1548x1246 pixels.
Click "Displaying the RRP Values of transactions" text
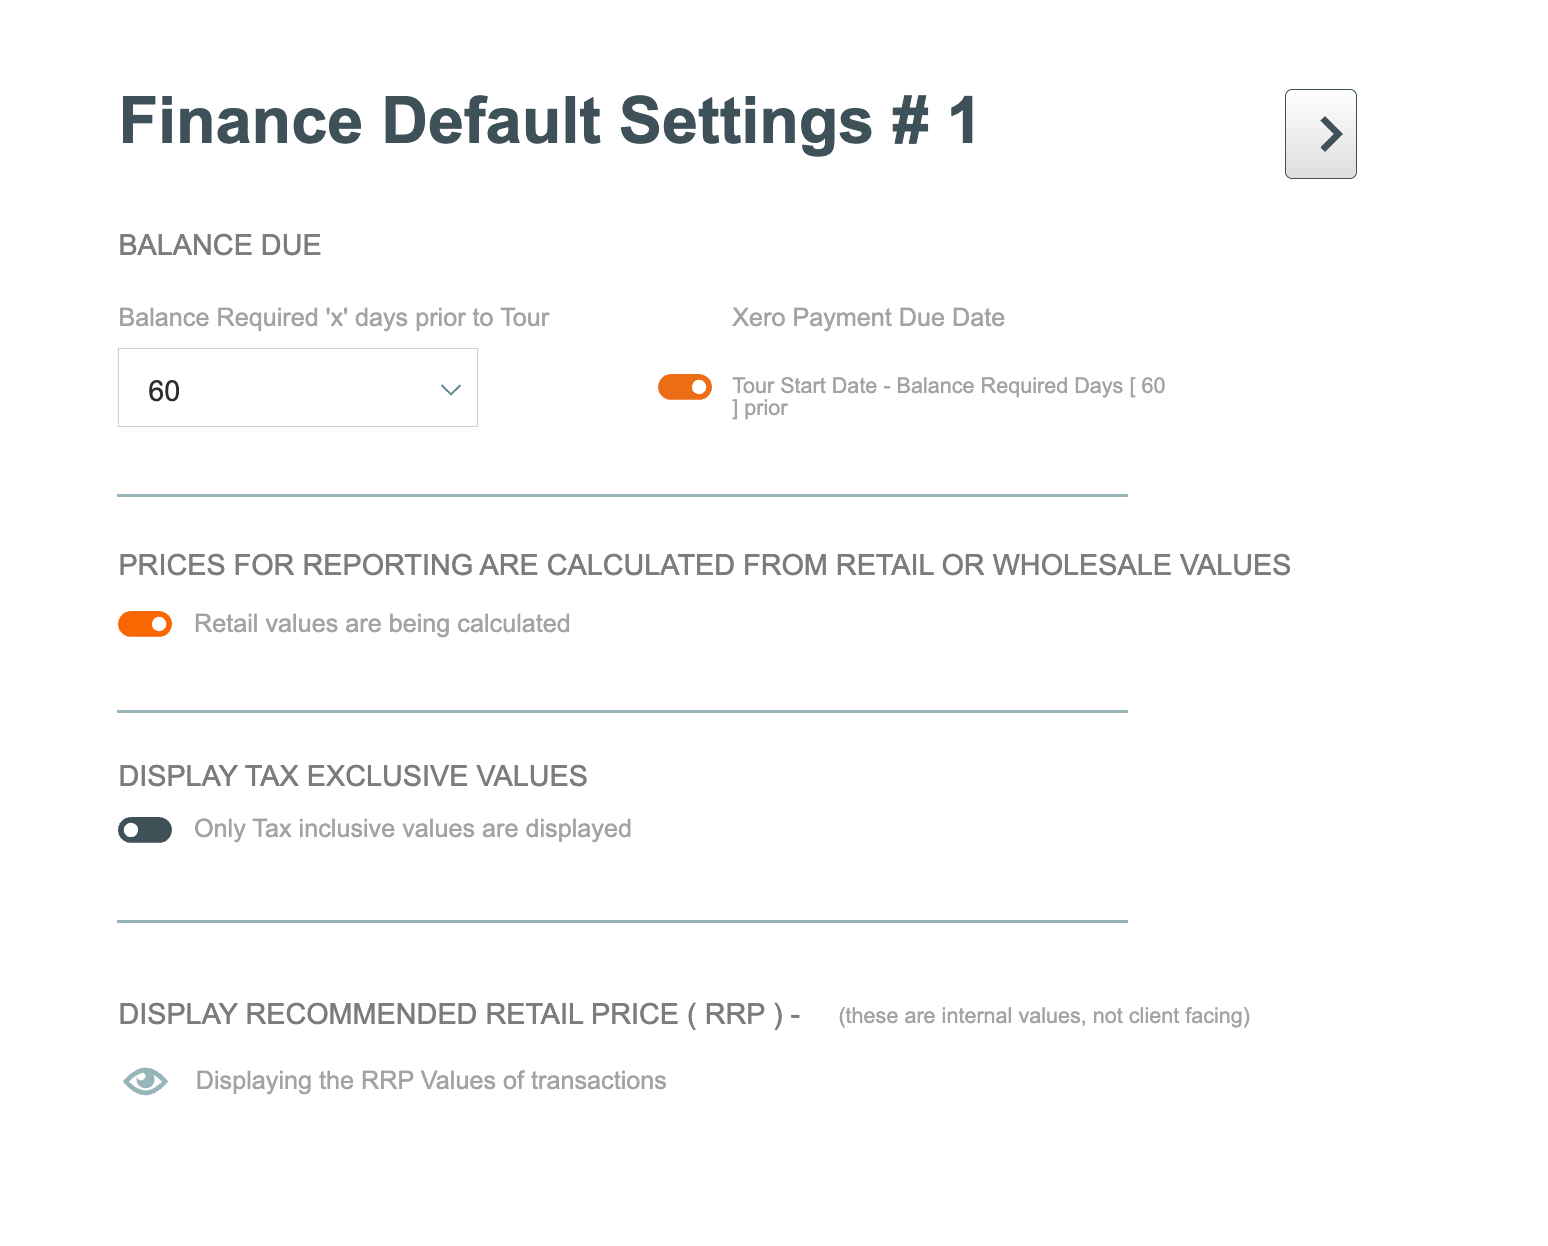point(431,1081)
